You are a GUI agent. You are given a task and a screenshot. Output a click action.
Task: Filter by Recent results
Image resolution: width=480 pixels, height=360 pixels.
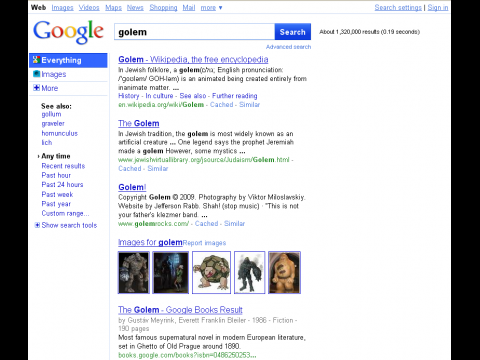click(63, 166)
